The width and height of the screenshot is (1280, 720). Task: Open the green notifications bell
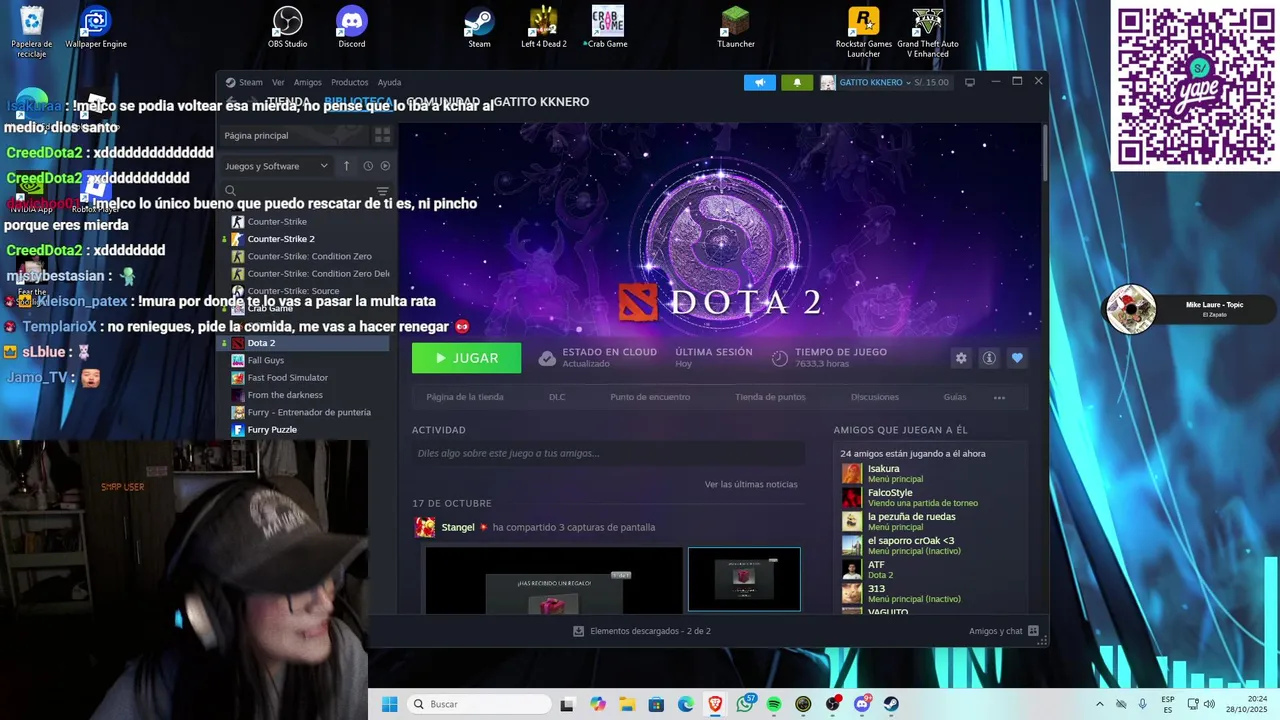coord(797,82)
